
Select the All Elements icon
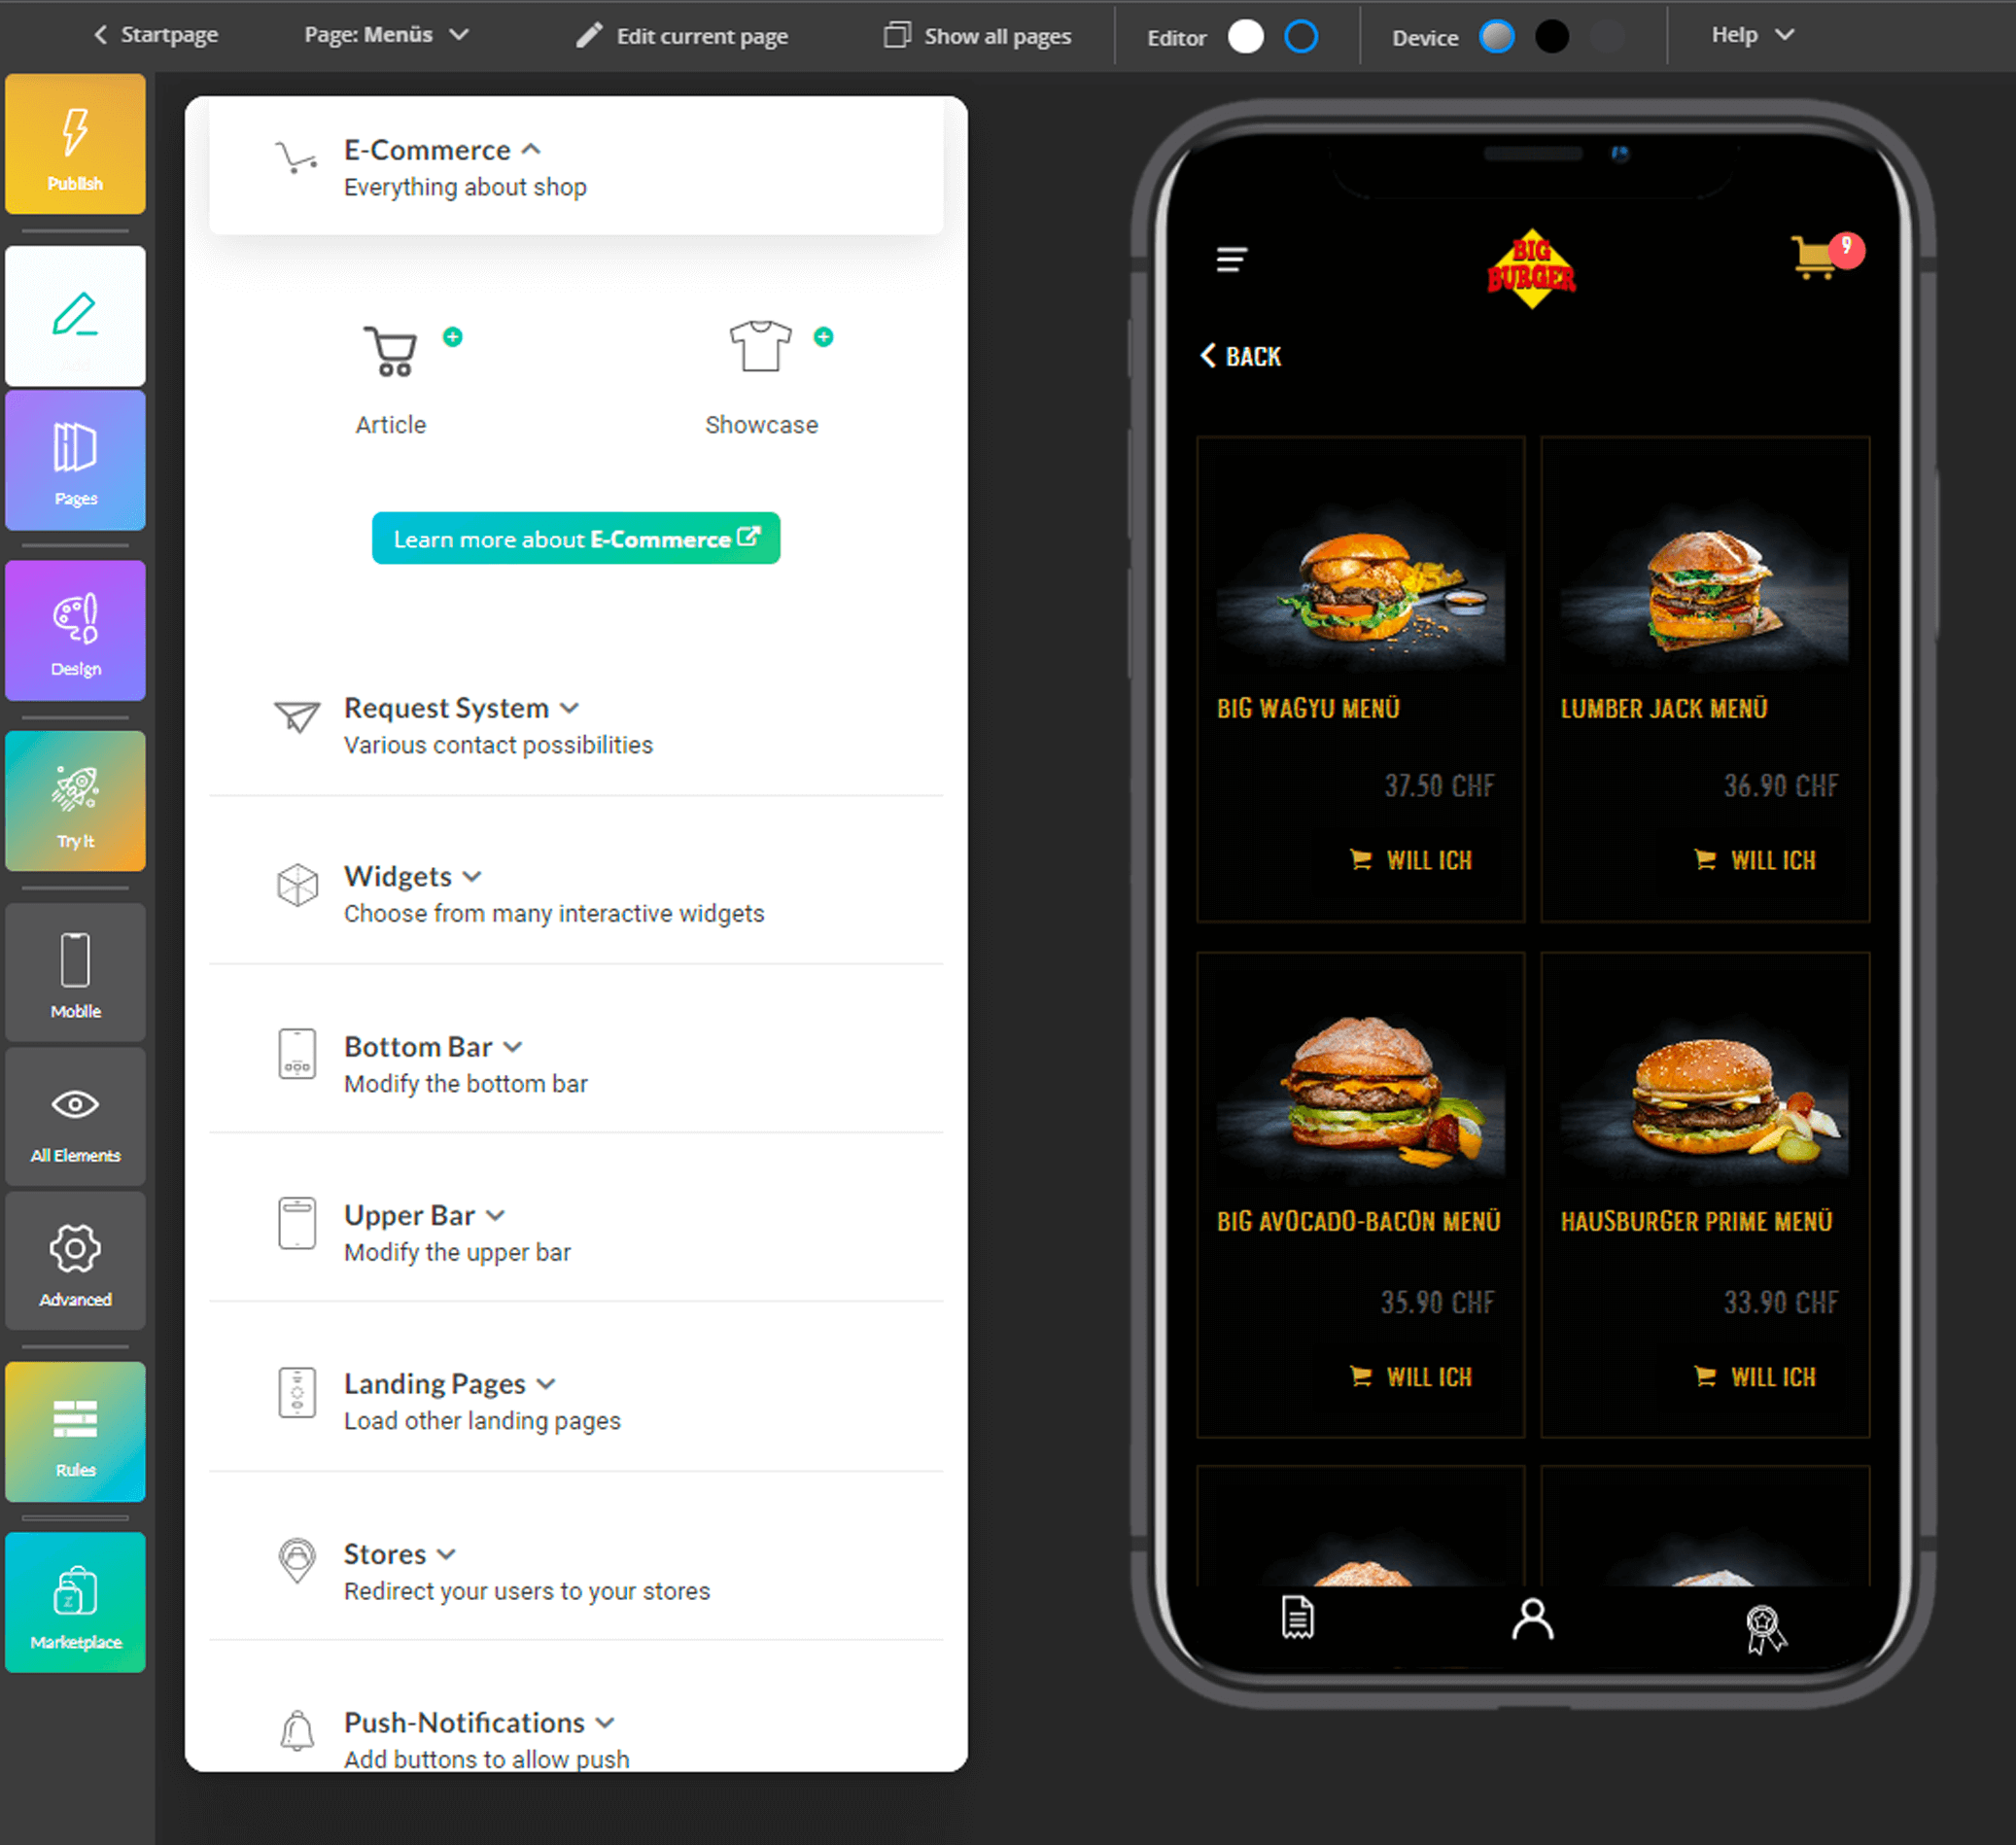pyautogui.click(x=74, y=1104)
